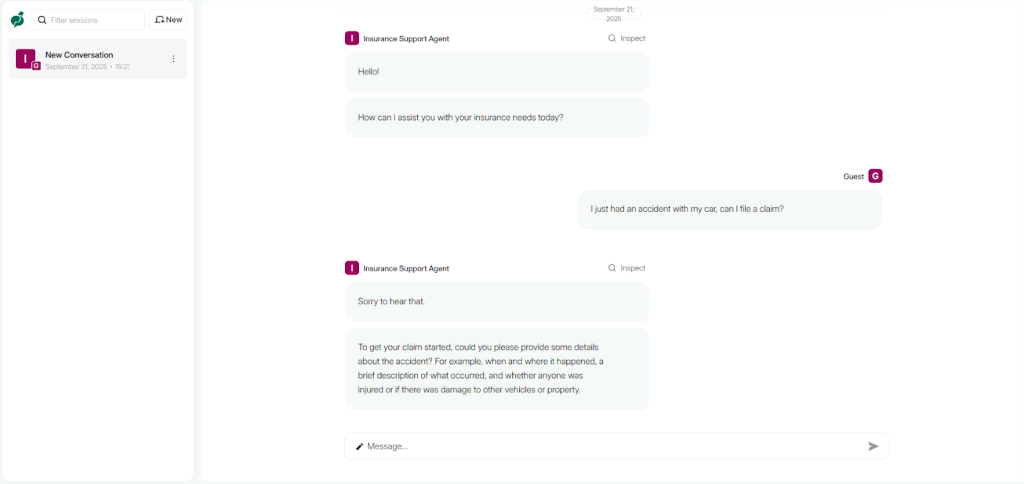1024x484 pixels.
Task: Inspect the agent's claim details response
Action: tap(626, 268)
